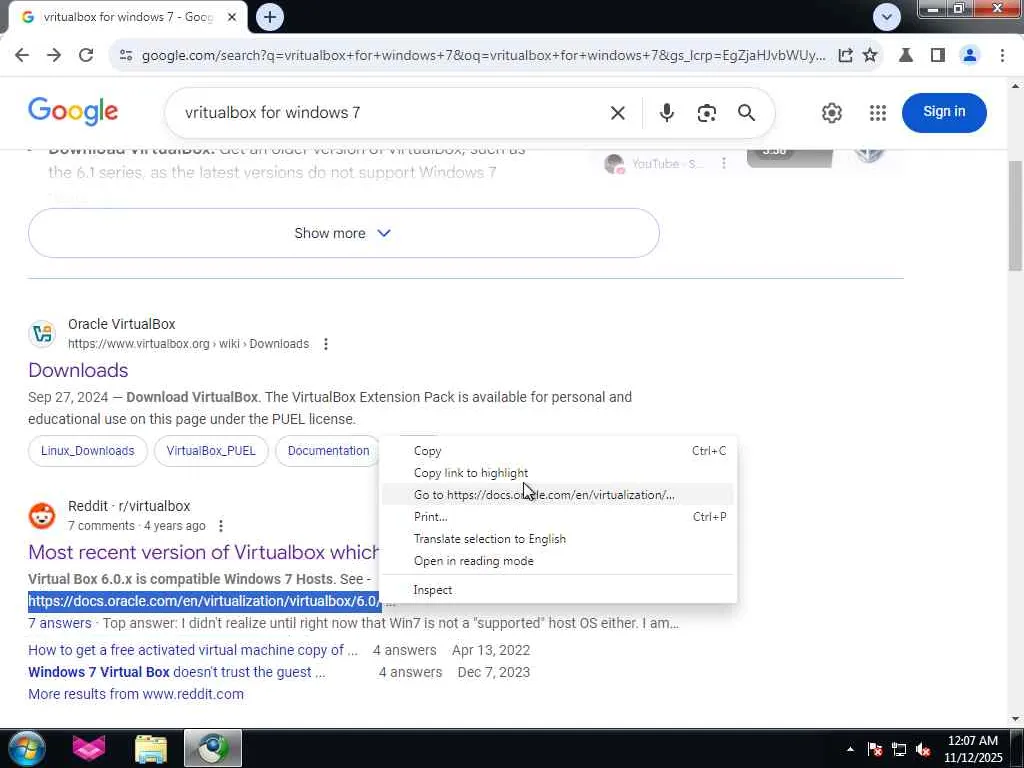This screenshot has width=1024, height=768.
Task: Go forward to the next page
Action: coord(54,56)
